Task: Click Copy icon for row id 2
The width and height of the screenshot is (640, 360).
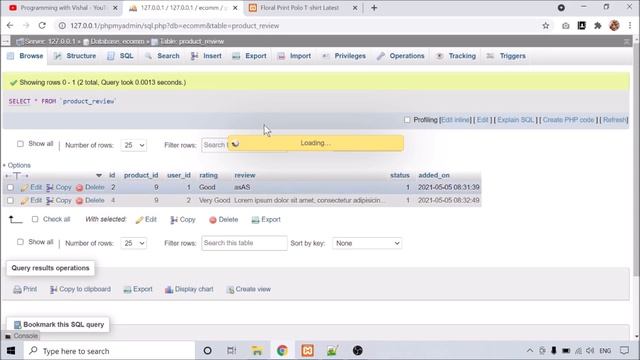Action: click(x=50, y=188)
